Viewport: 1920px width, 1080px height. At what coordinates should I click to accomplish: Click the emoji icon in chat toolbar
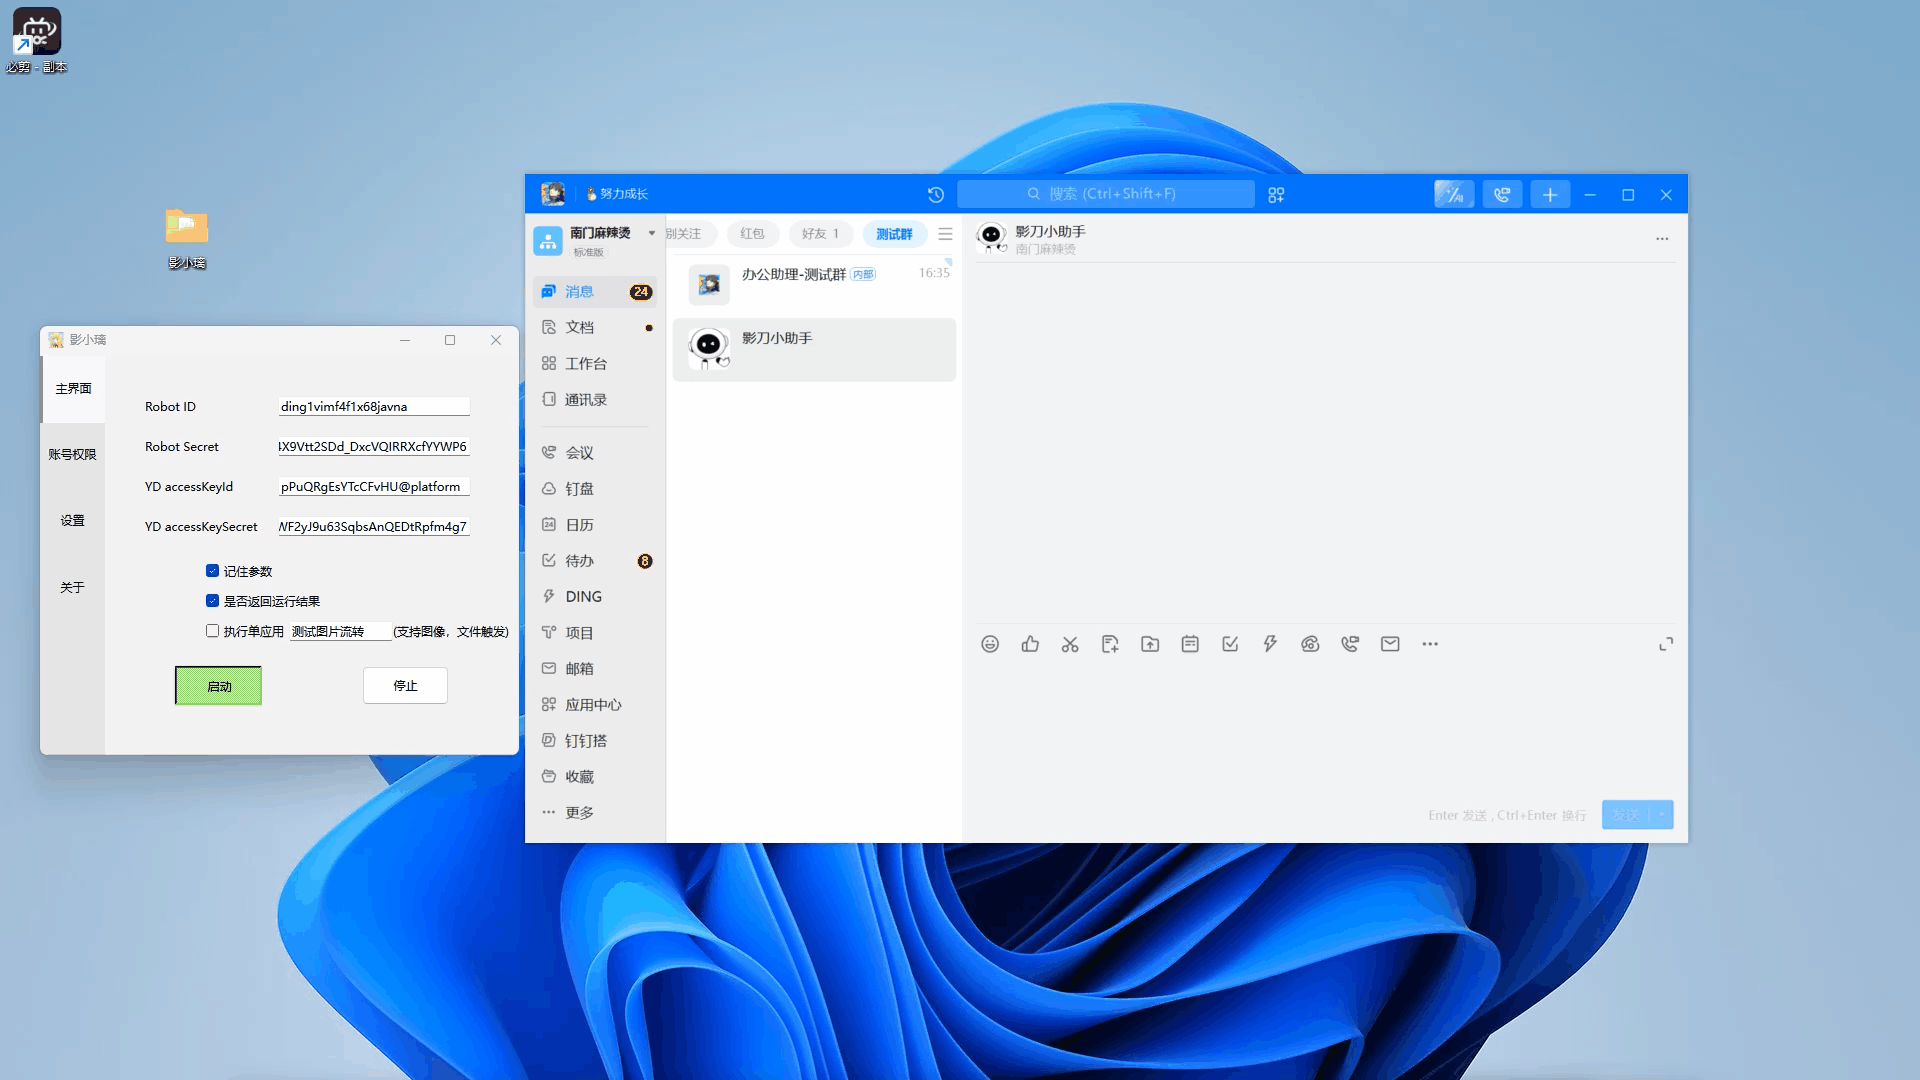(990, 644)
